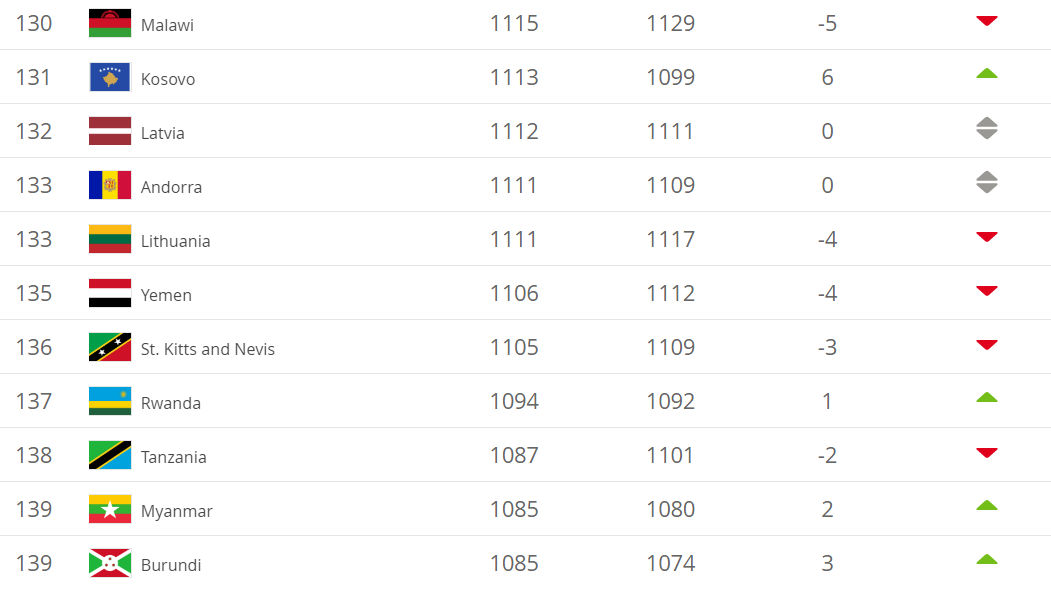Select the Tanzania country name

click(173, 457)
